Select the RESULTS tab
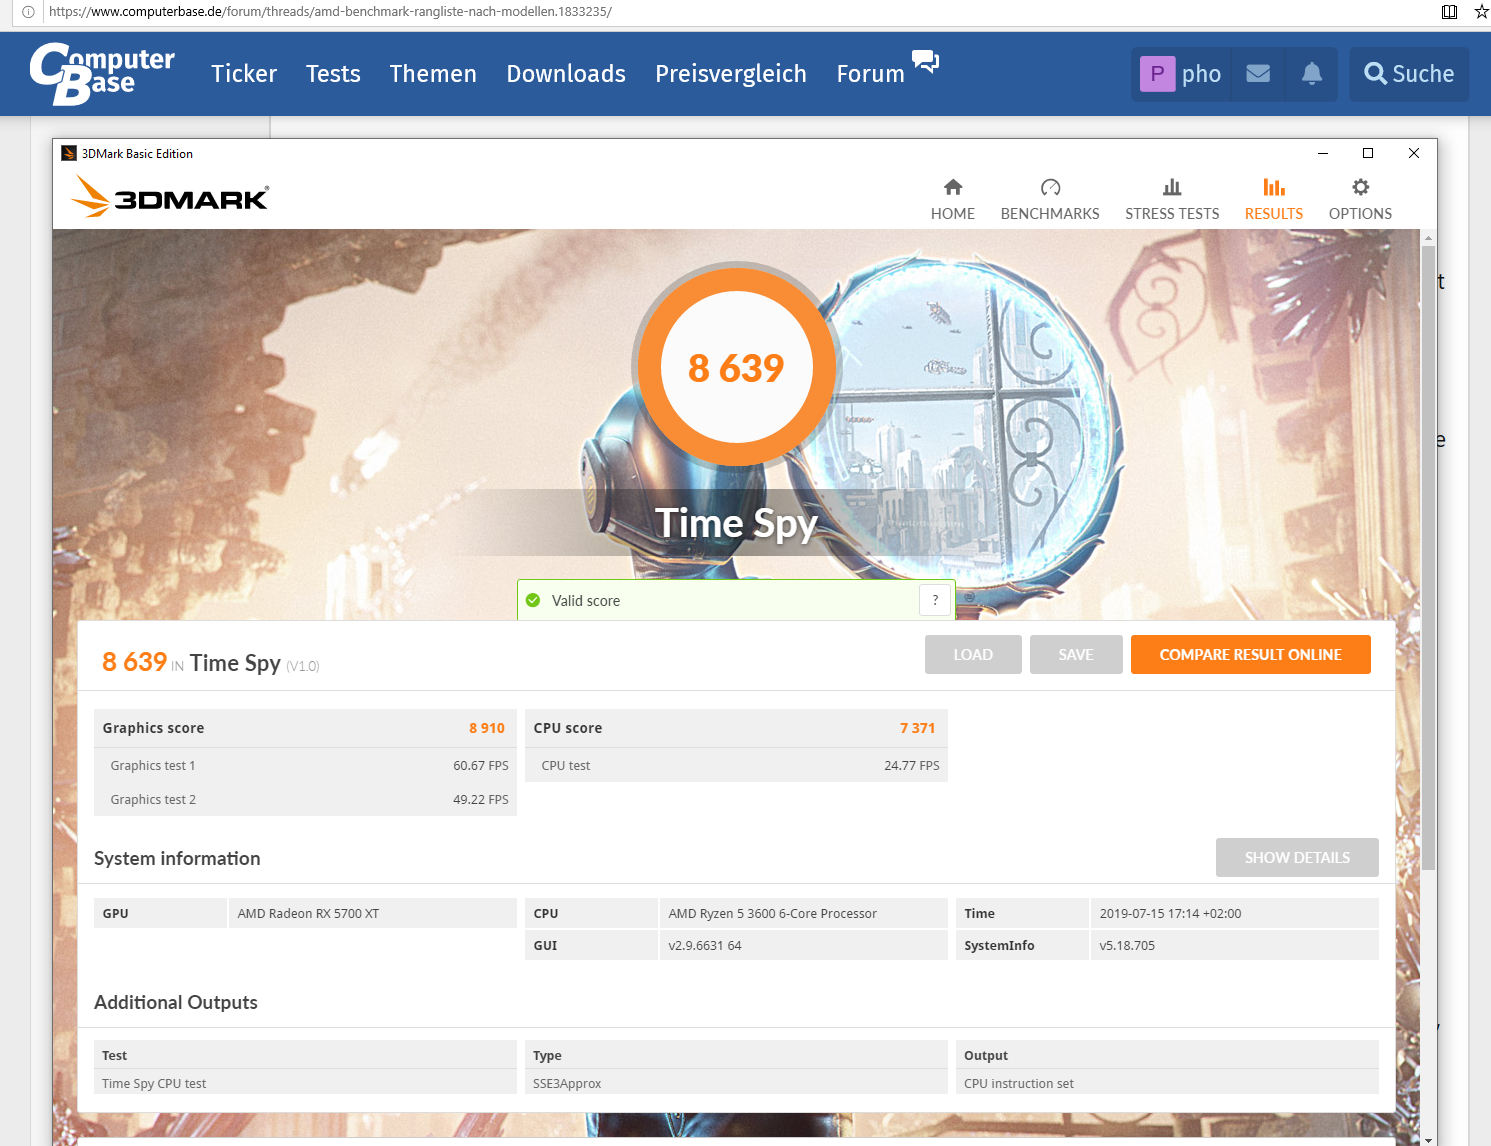Image resolution: width=1491 pixels, height=1146 pixels. [x=1273, y=200]
